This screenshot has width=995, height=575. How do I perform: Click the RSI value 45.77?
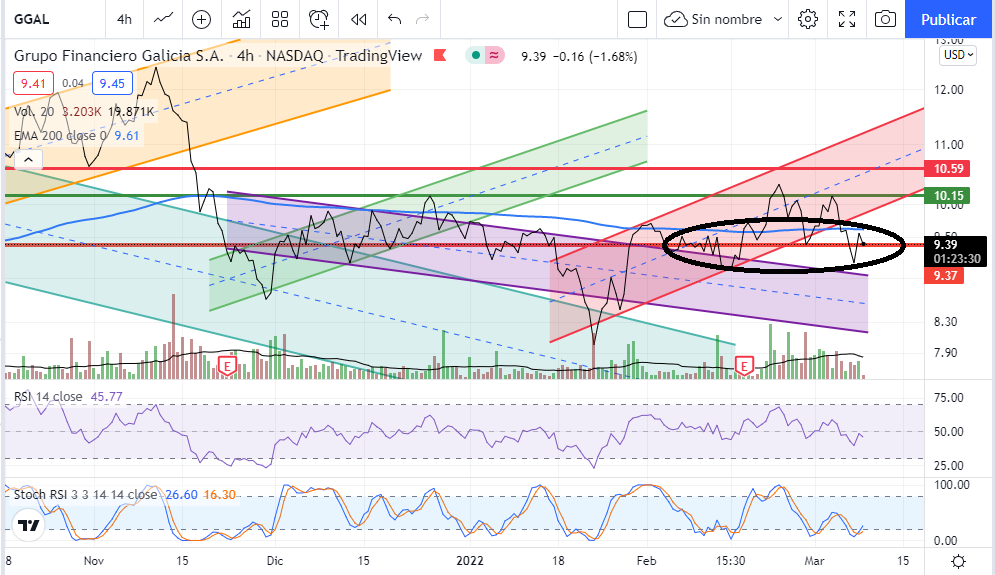[107, 397]
